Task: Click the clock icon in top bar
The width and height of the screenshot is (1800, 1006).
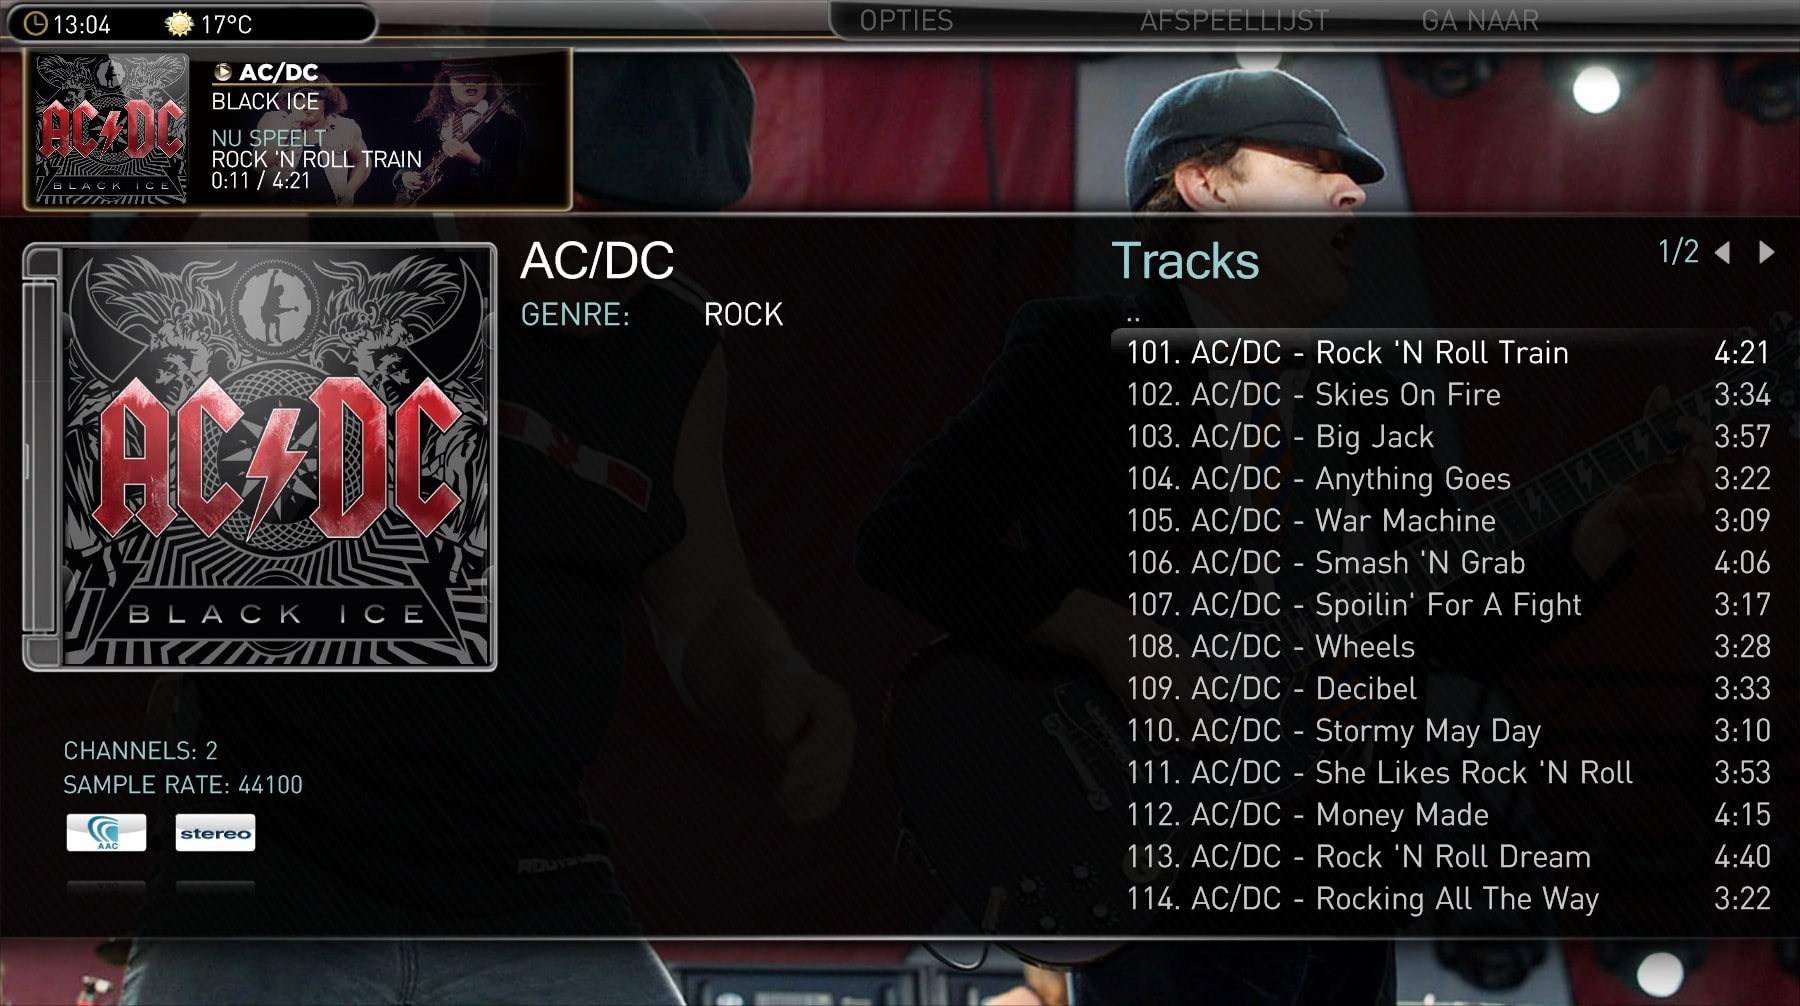Action: (x=35, y=23)
